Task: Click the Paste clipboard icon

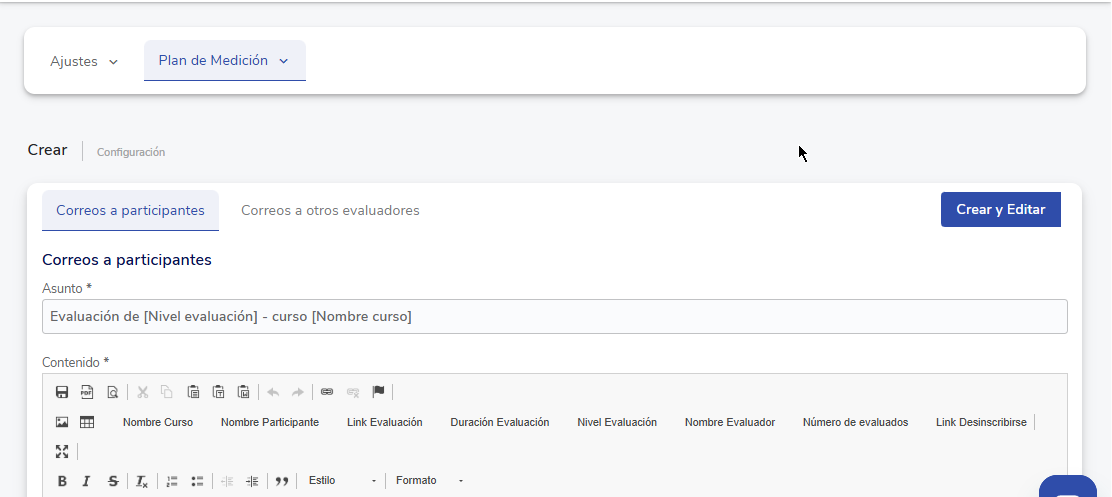Action: pos(193,392)
